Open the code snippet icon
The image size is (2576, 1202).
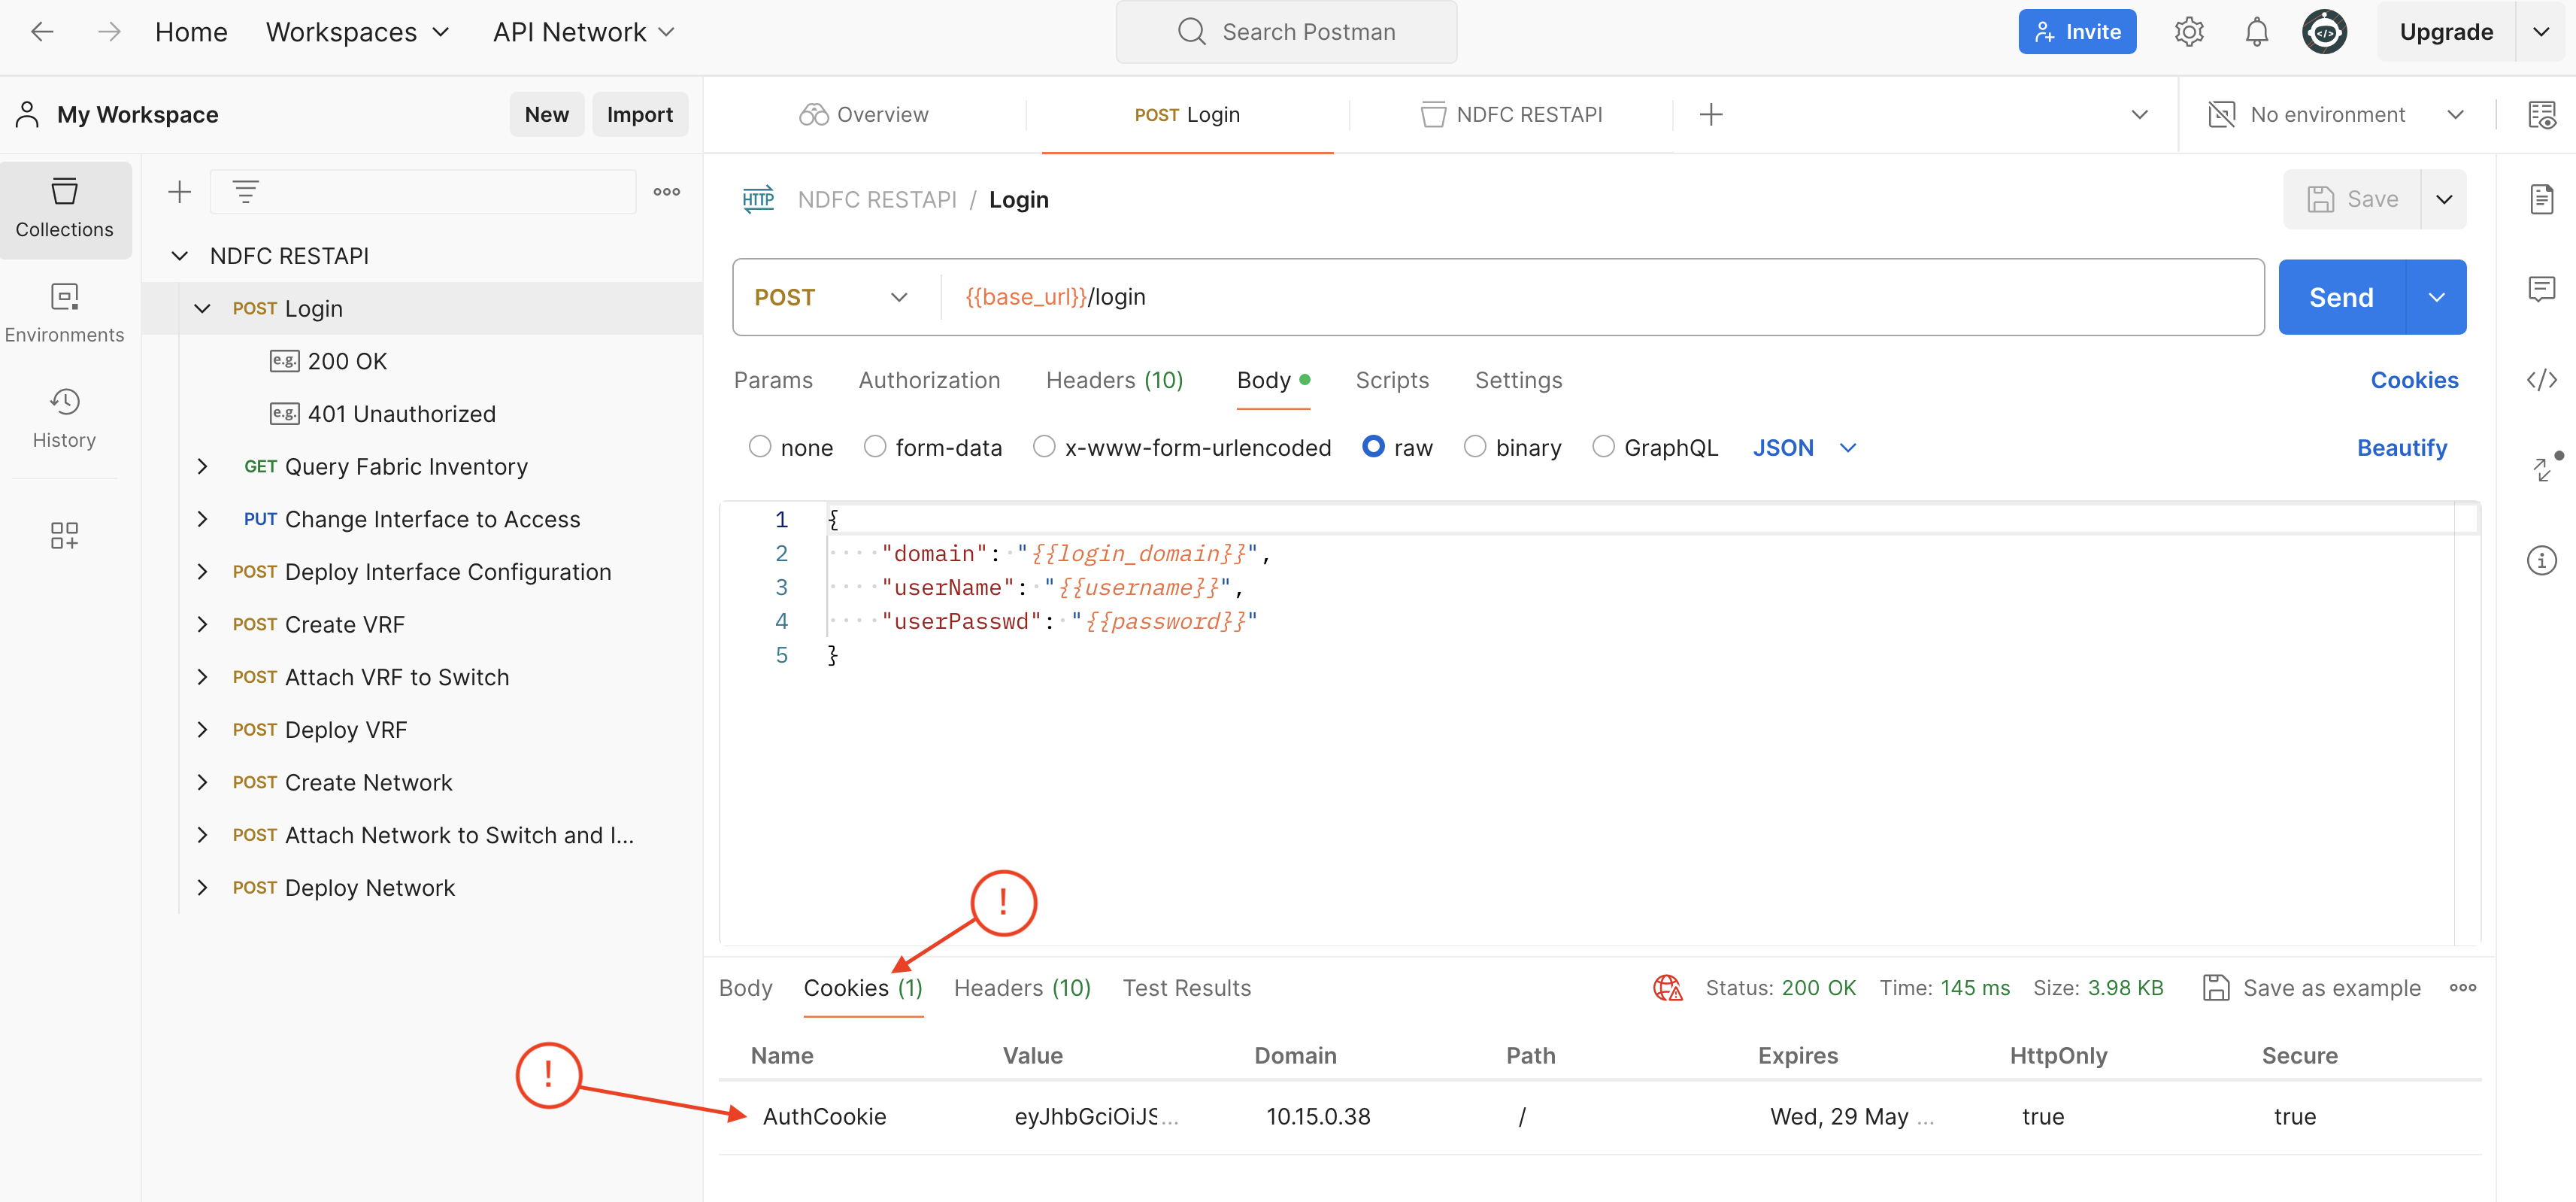pyautogui.click(x=2542, y=380)
